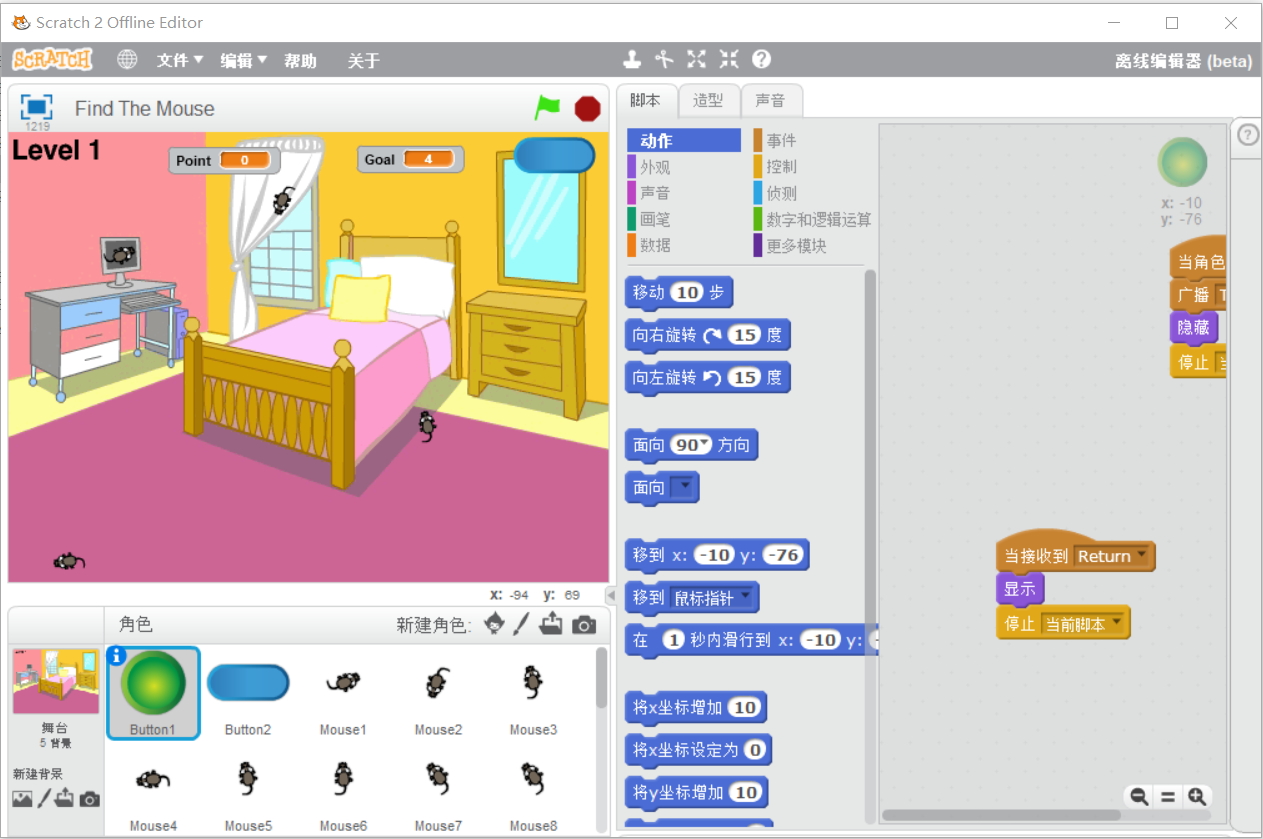Viewport: 1263px width, 839px height.
Task: Click degrees field in 向左旋转 block
Action: tap(745, 378)
